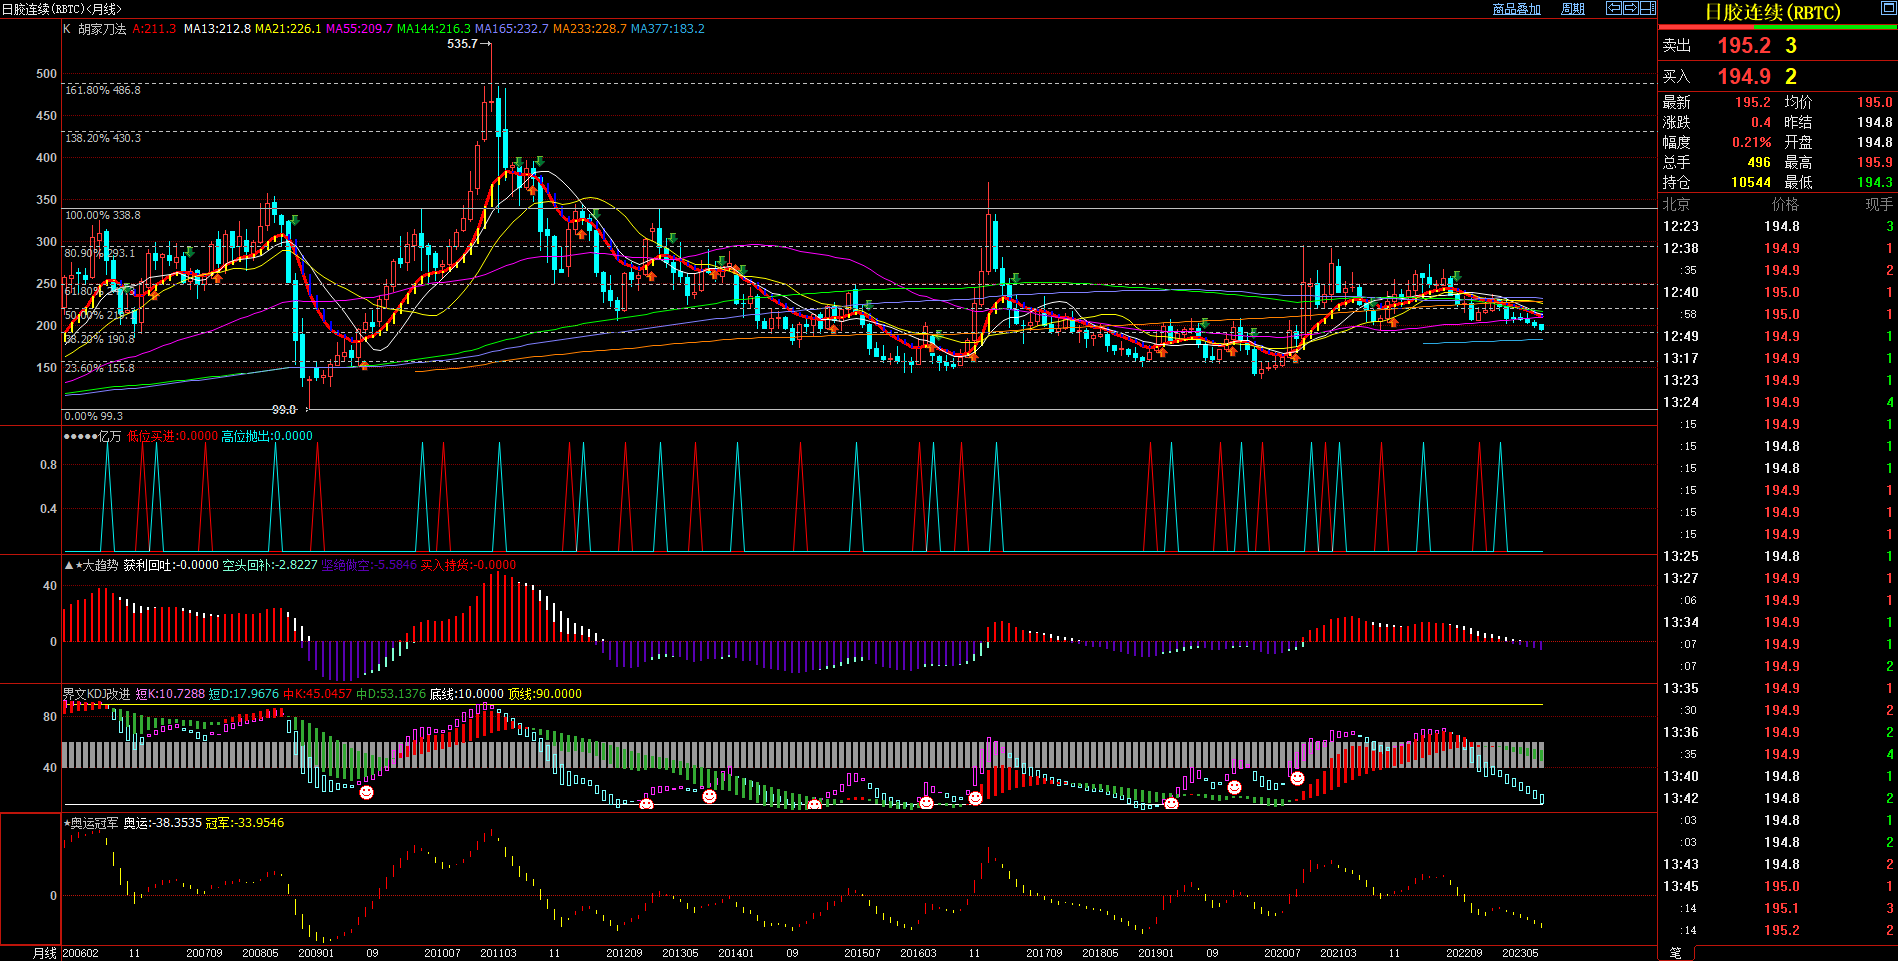Click the MA377 moving average label

click(667, 29)
